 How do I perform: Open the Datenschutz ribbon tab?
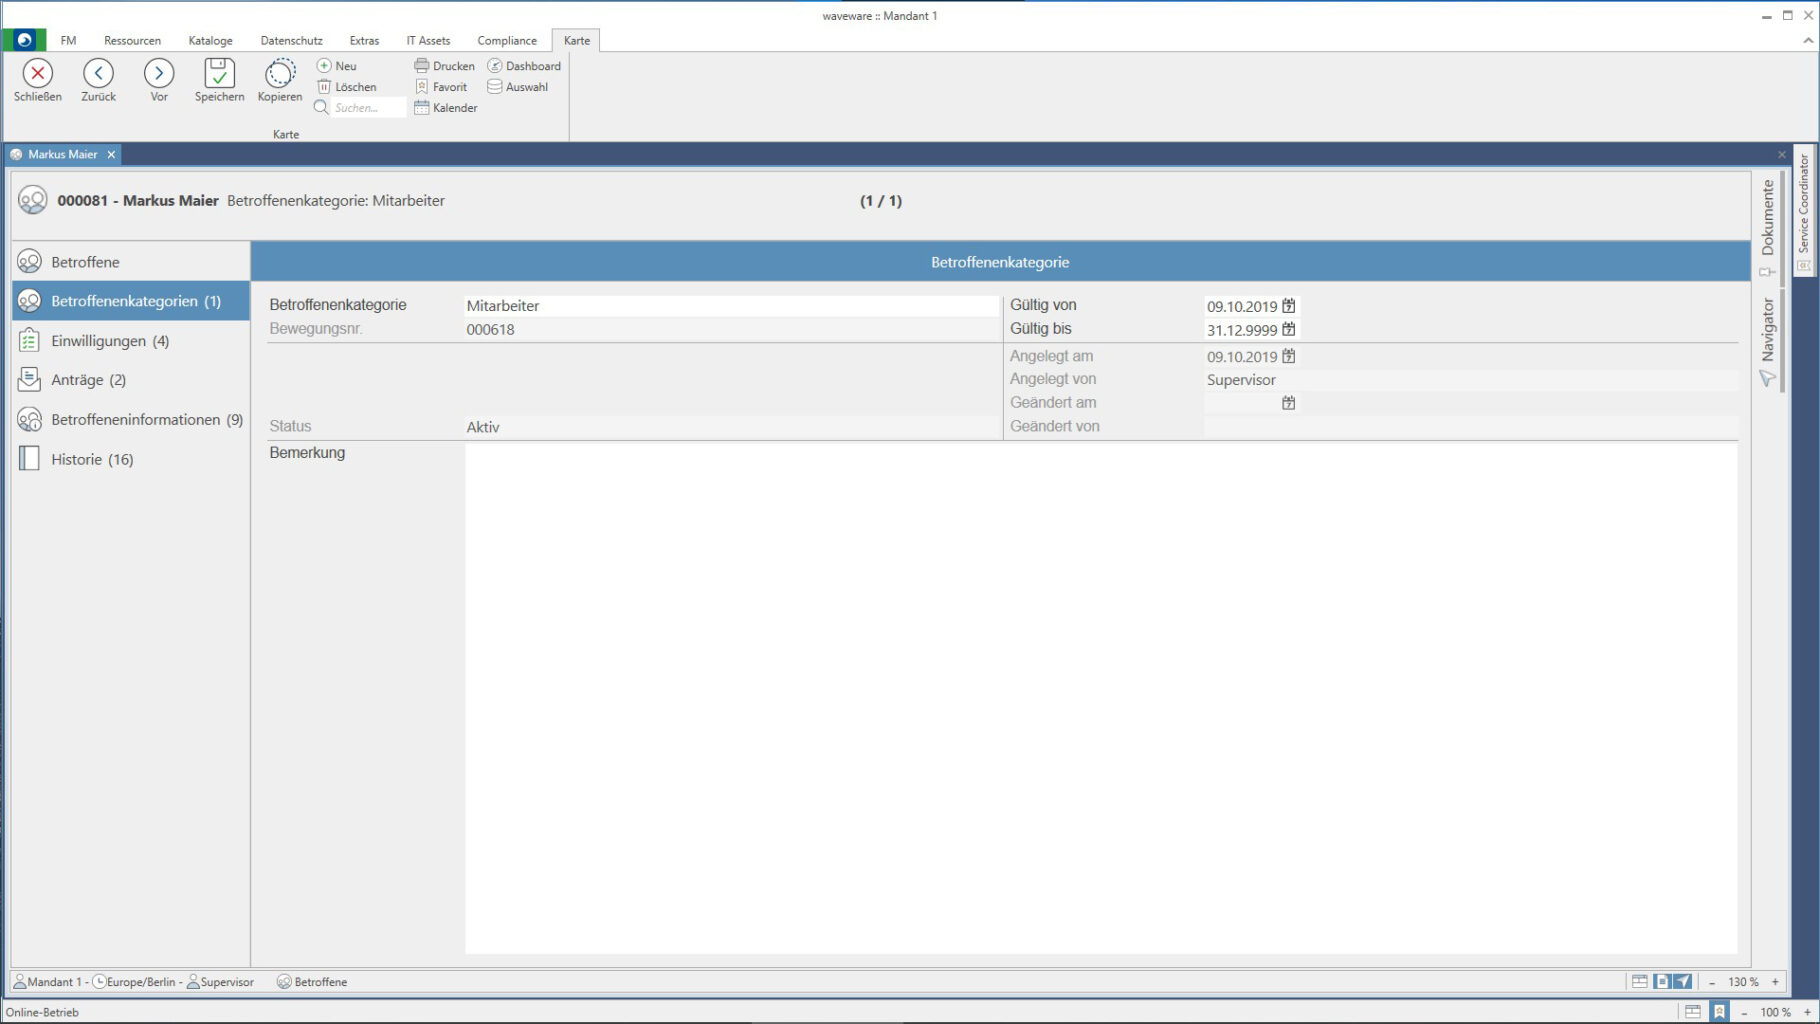click(291, 41)
